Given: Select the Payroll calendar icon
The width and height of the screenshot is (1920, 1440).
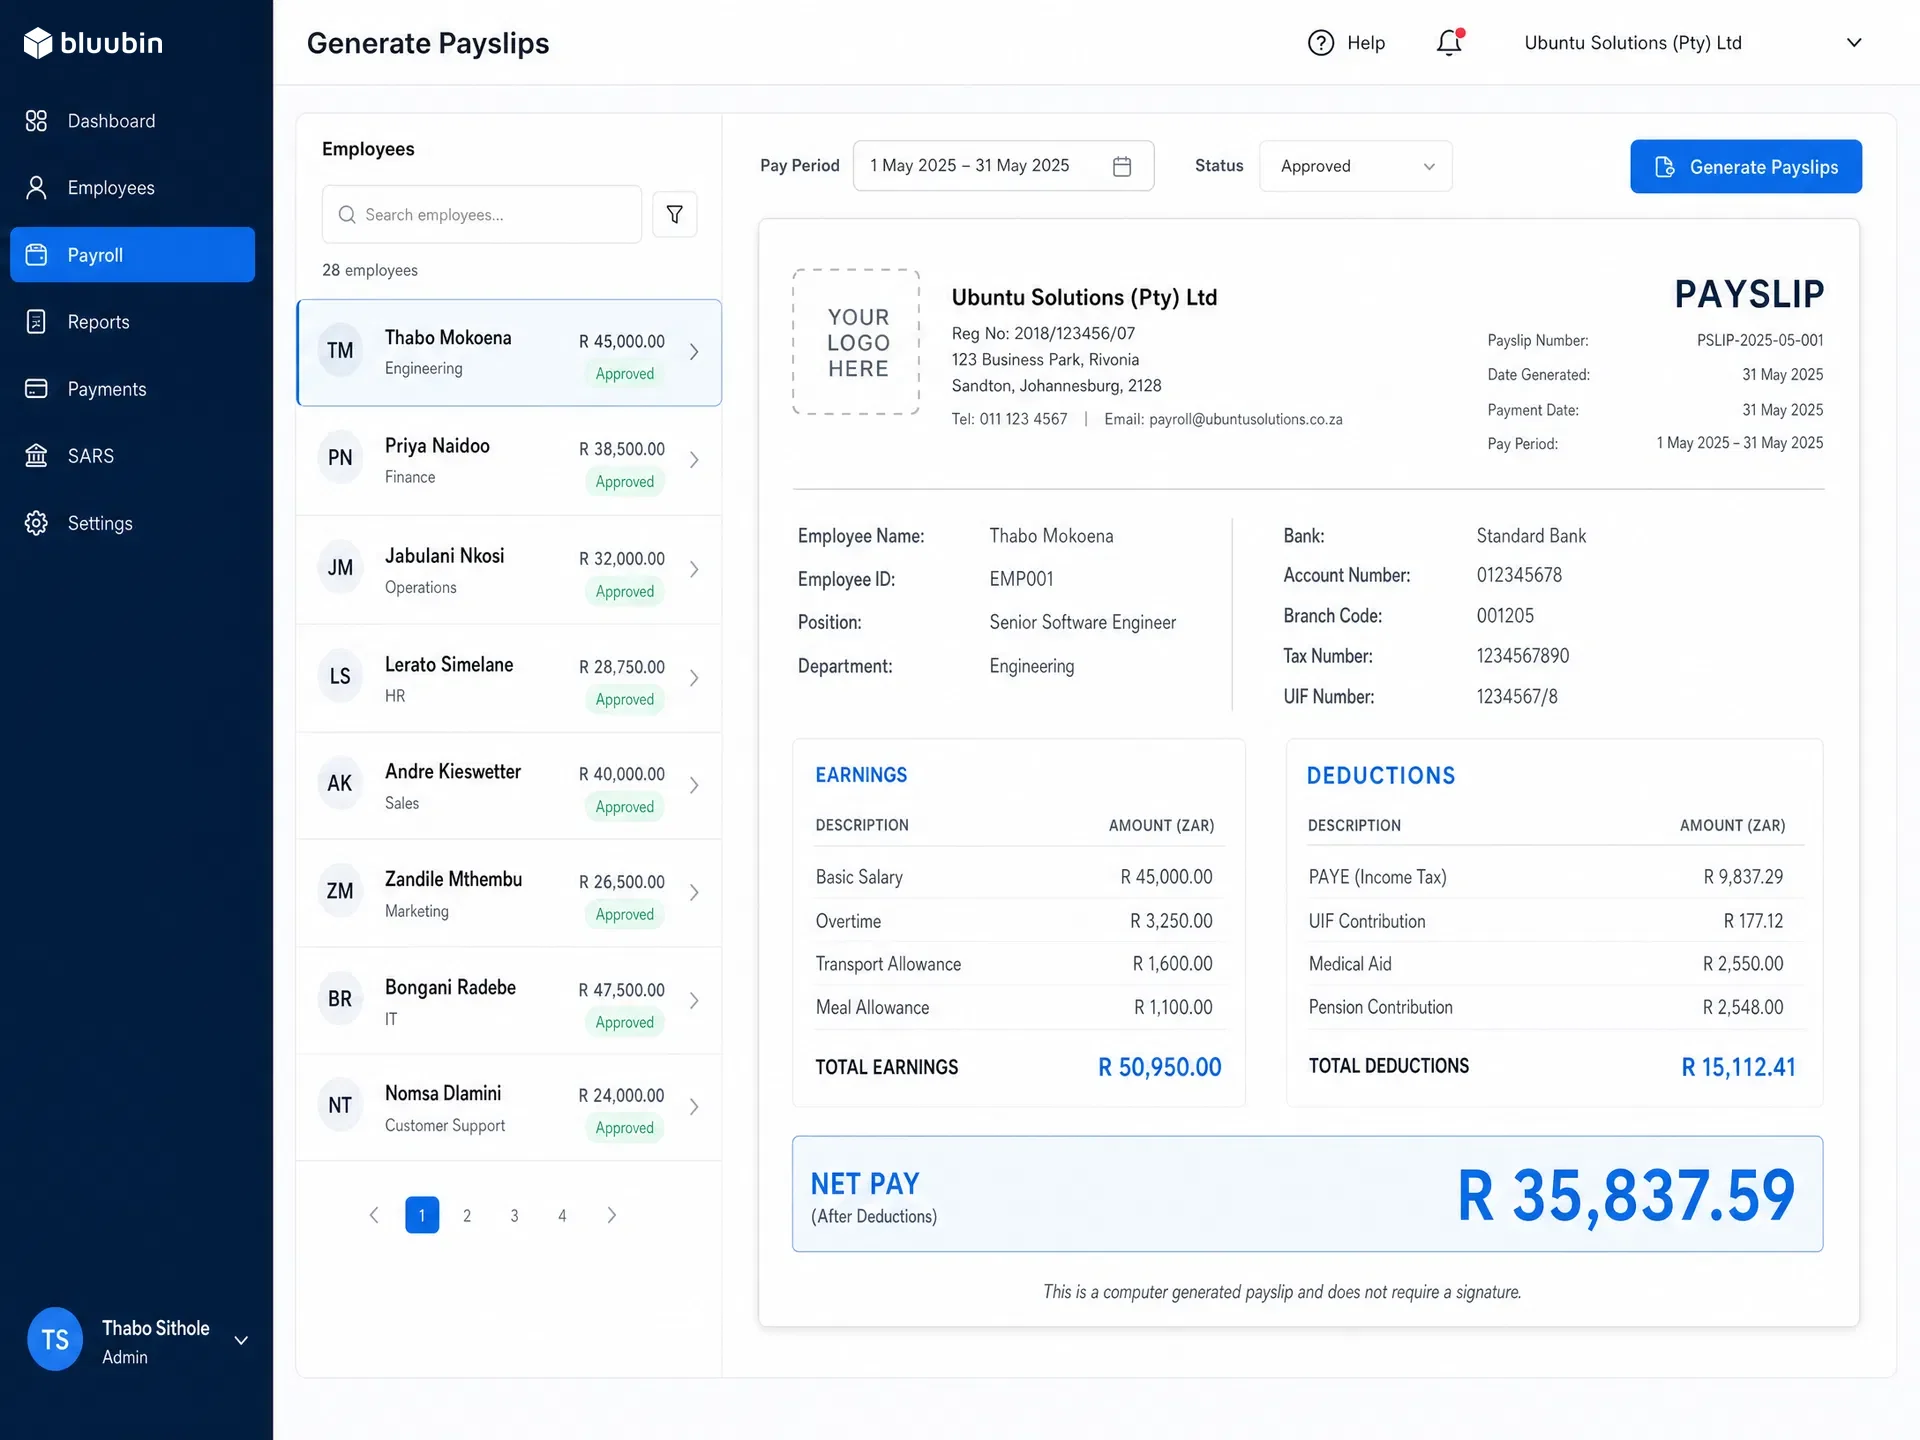Looking at the screenshot, I should [x=36, y=255].
